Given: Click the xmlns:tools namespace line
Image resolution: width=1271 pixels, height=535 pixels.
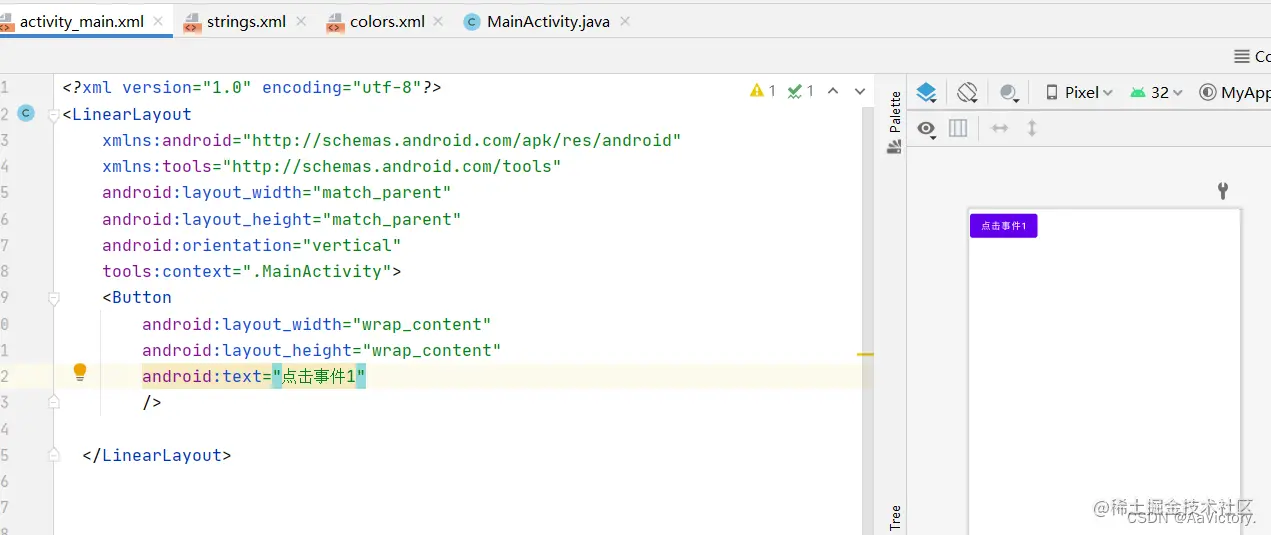Looking at the screenshot, I should coord(331,166).
